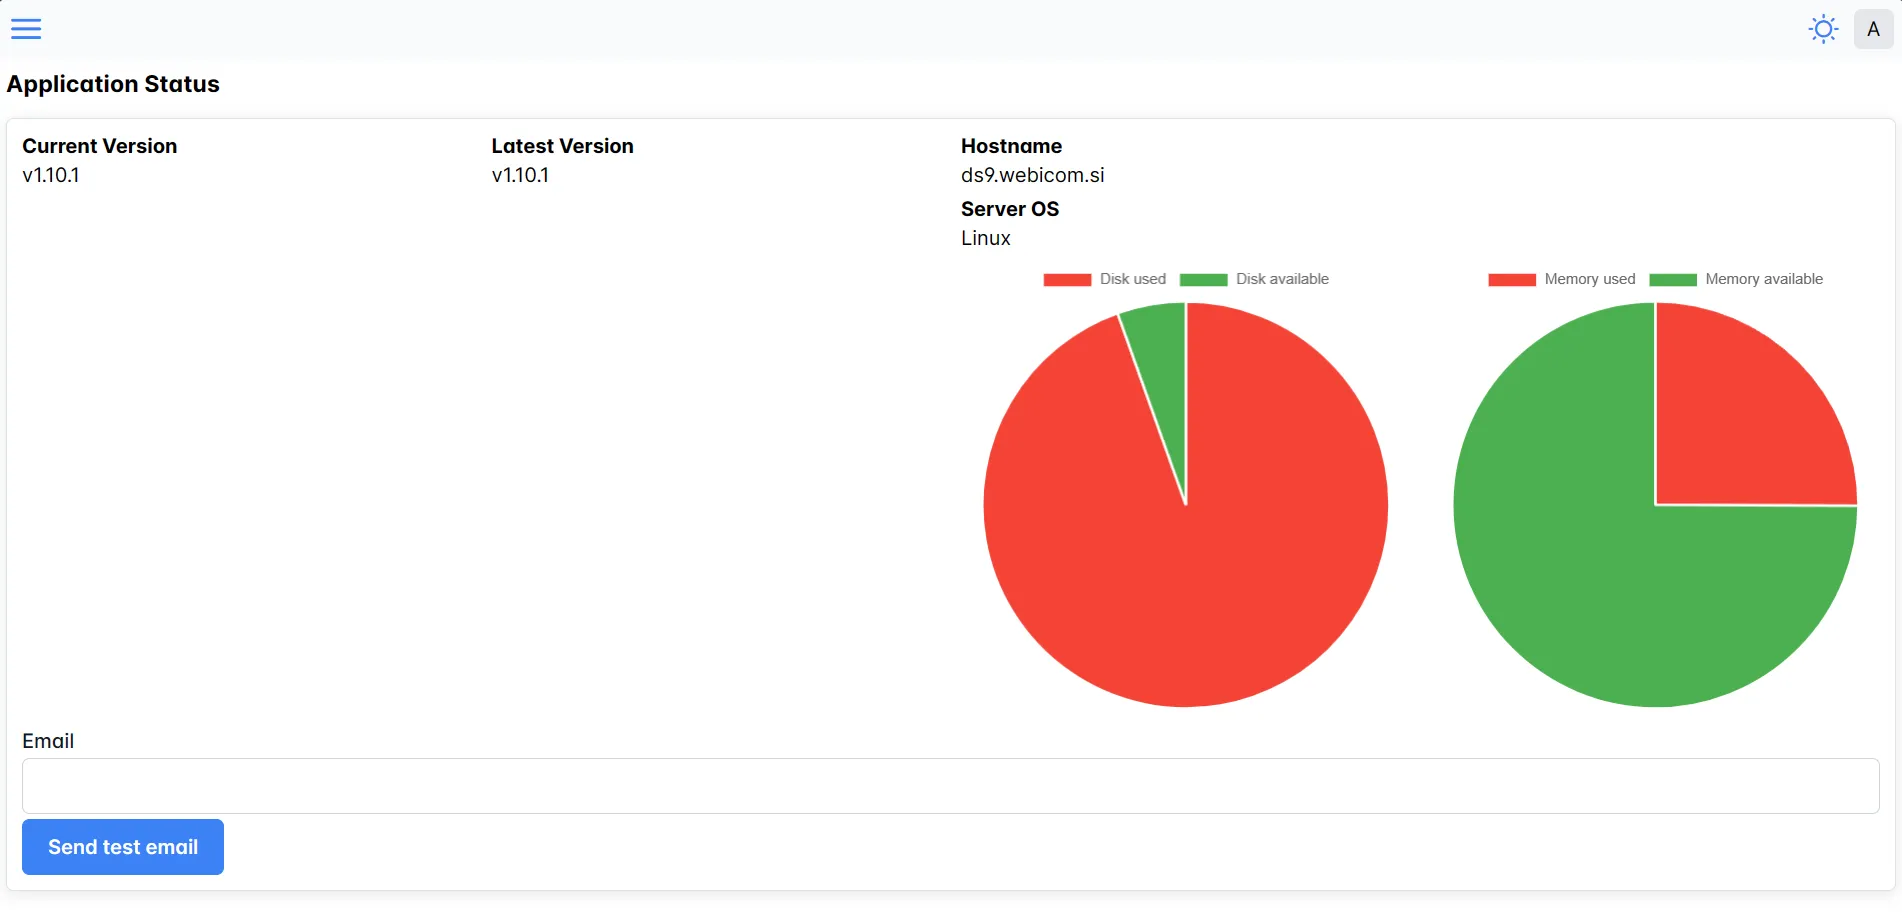Click the Hostname value ds9.webicom.si
Screen dimensions: 1902x922
tap(1032, 175)
